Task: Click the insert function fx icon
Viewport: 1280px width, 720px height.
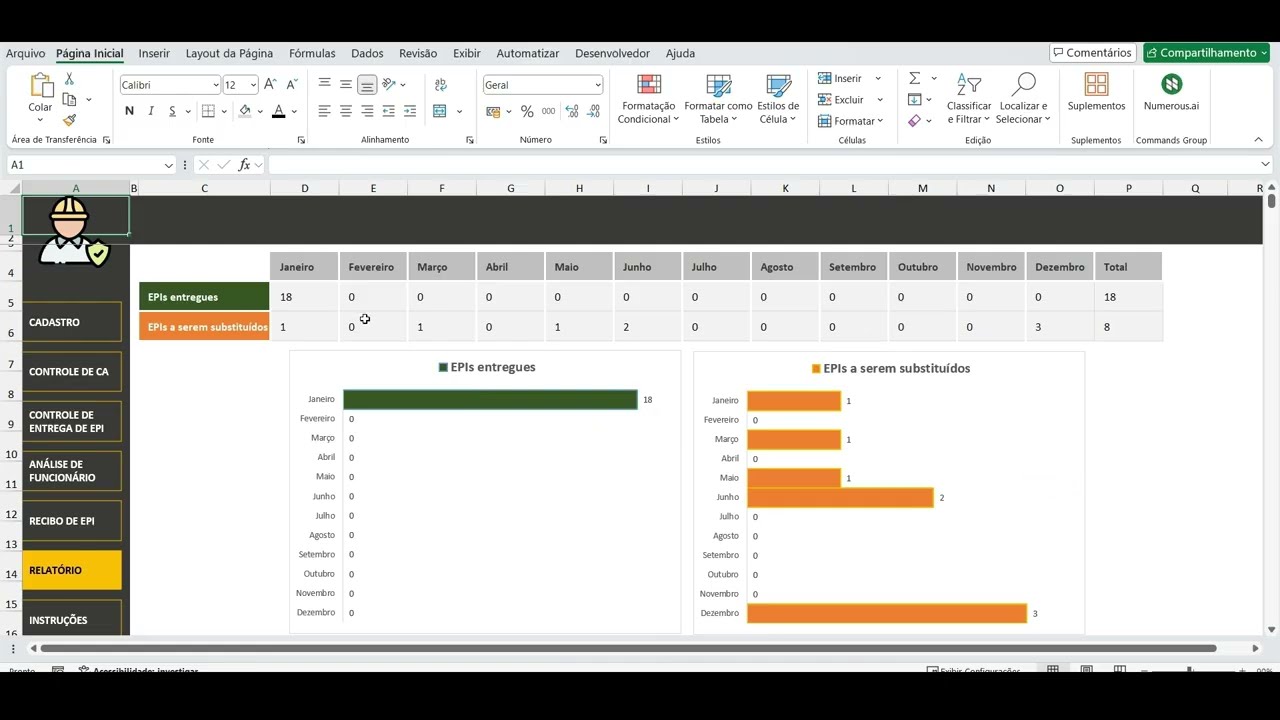Action: [x=244, y=165]
